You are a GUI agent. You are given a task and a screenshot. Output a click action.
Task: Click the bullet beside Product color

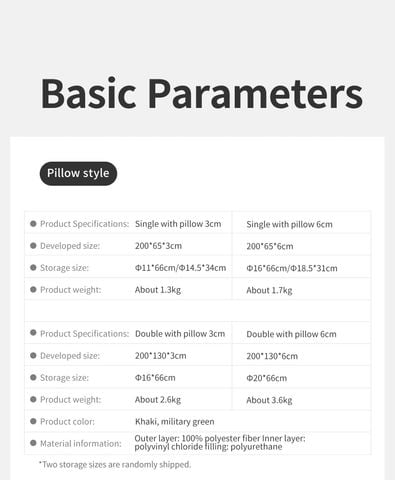click(x=33, y=421)
